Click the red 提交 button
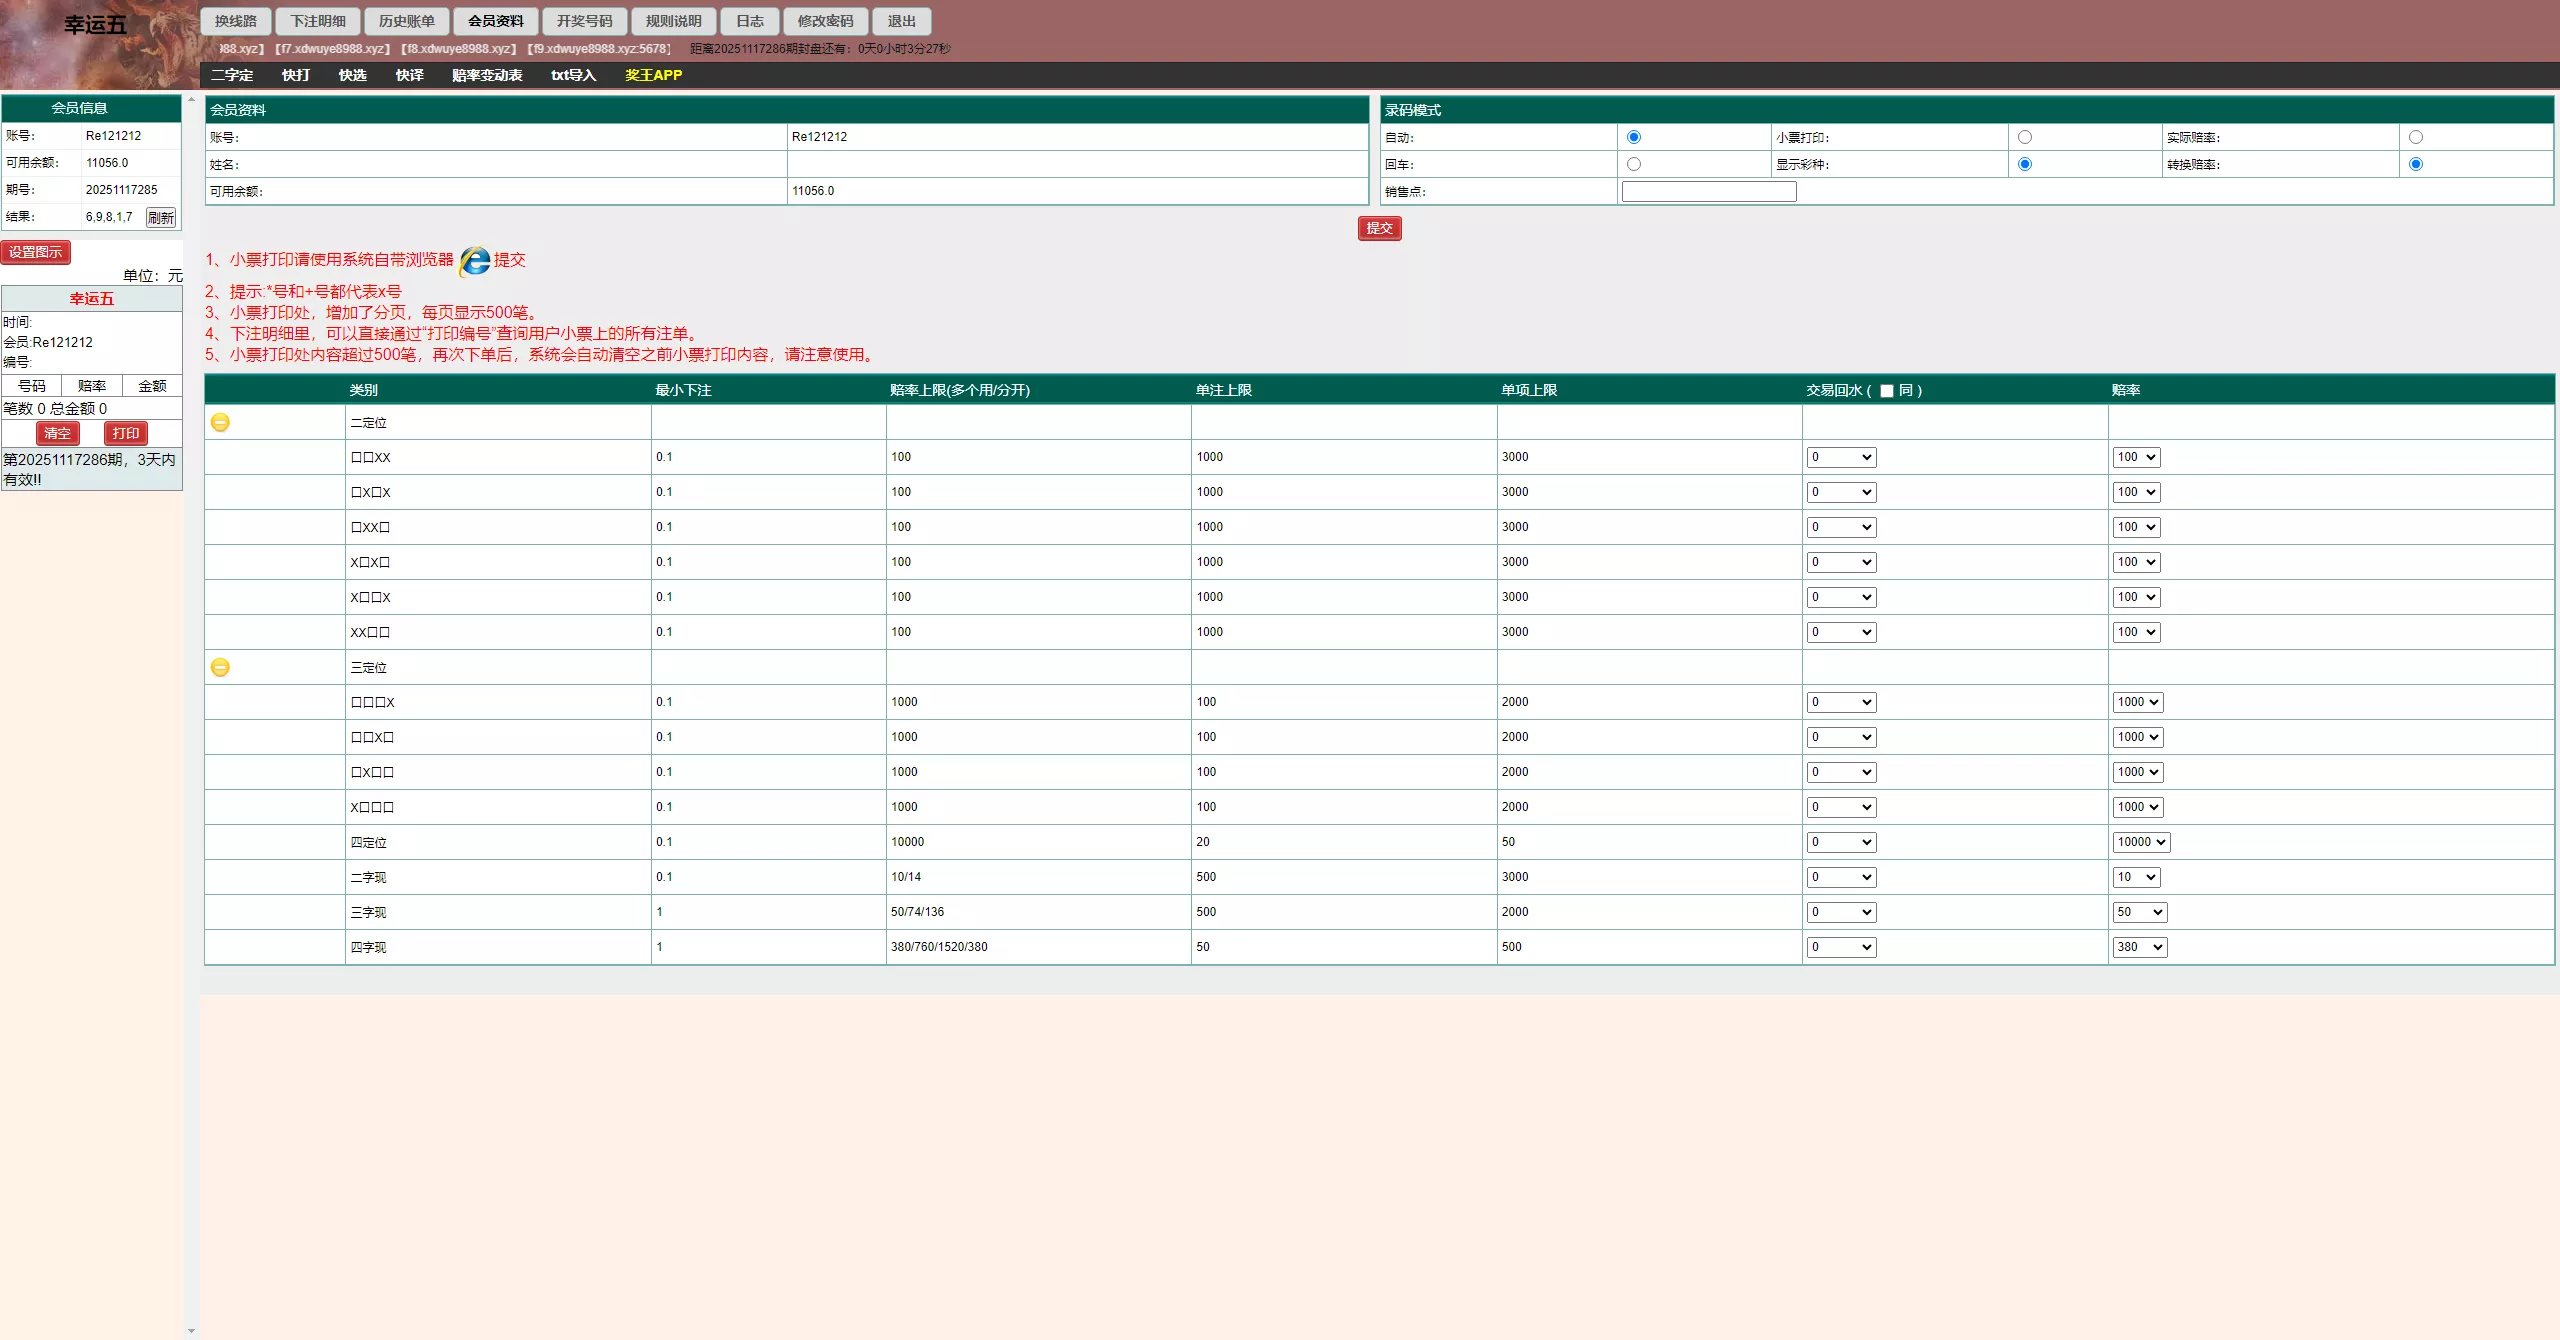 (x=1379, y=228)
